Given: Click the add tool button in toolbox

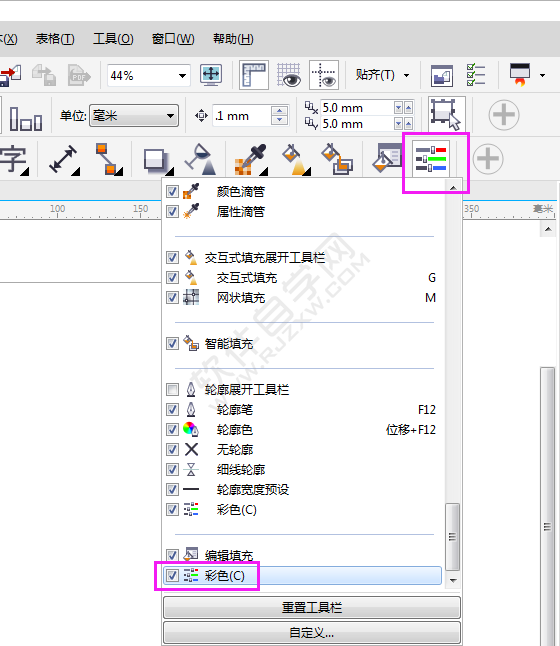Looking at the screenshot, I should pyautogui.click(x=488, y=159).
